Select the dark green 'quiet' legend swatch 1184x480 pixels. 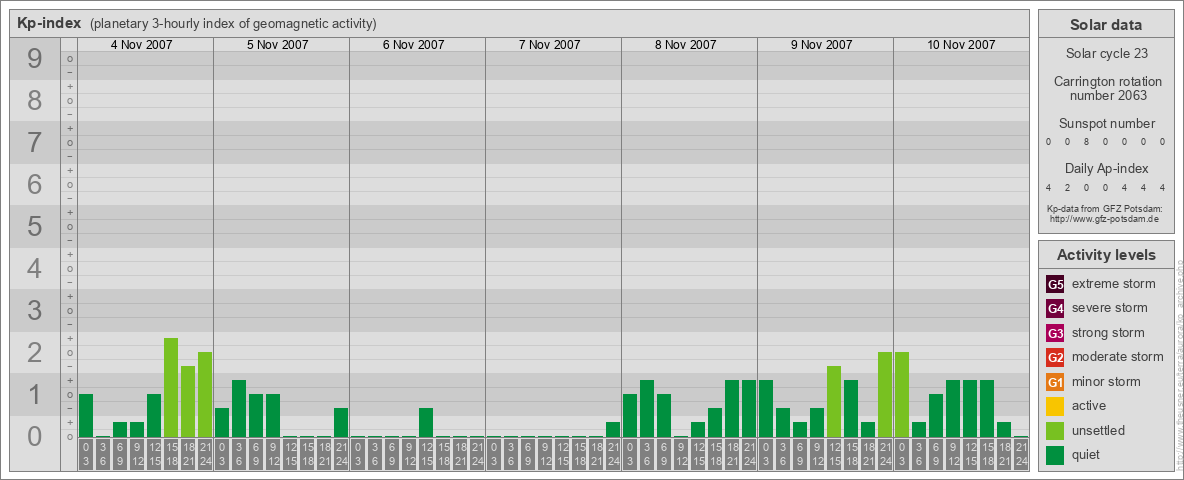(1055, 454)
